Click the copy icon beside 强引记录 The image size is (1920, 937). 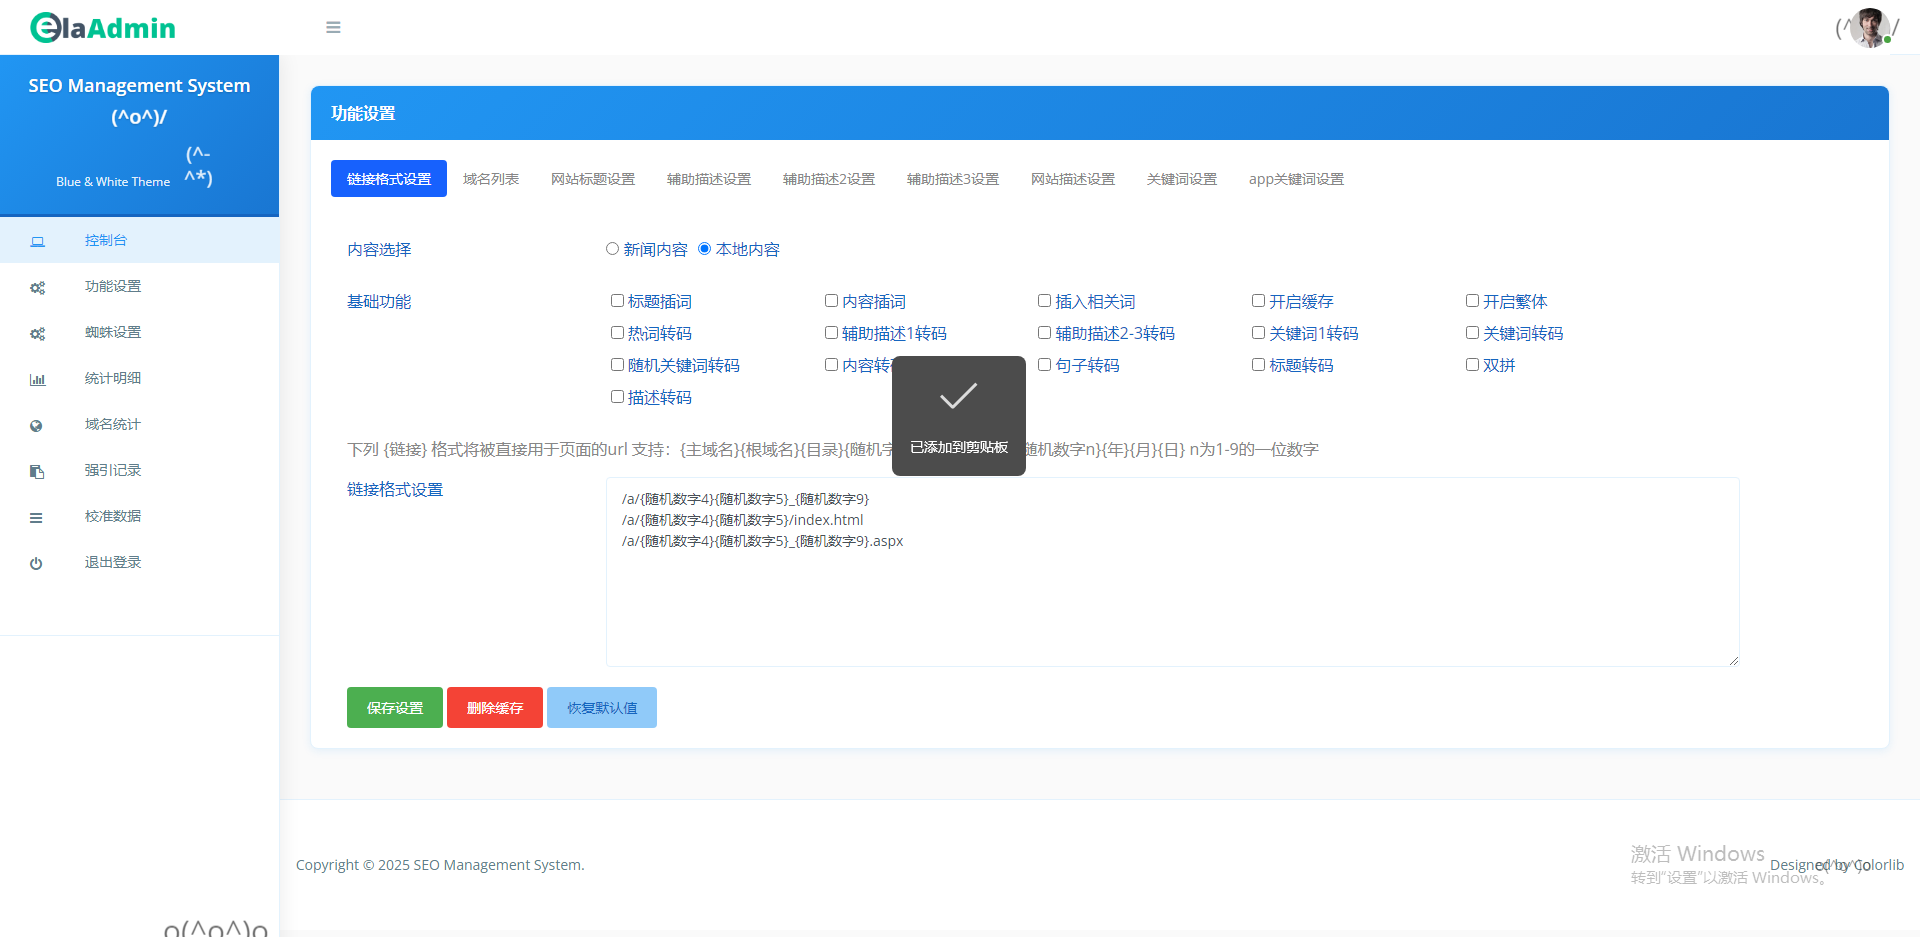click(37, 472)
